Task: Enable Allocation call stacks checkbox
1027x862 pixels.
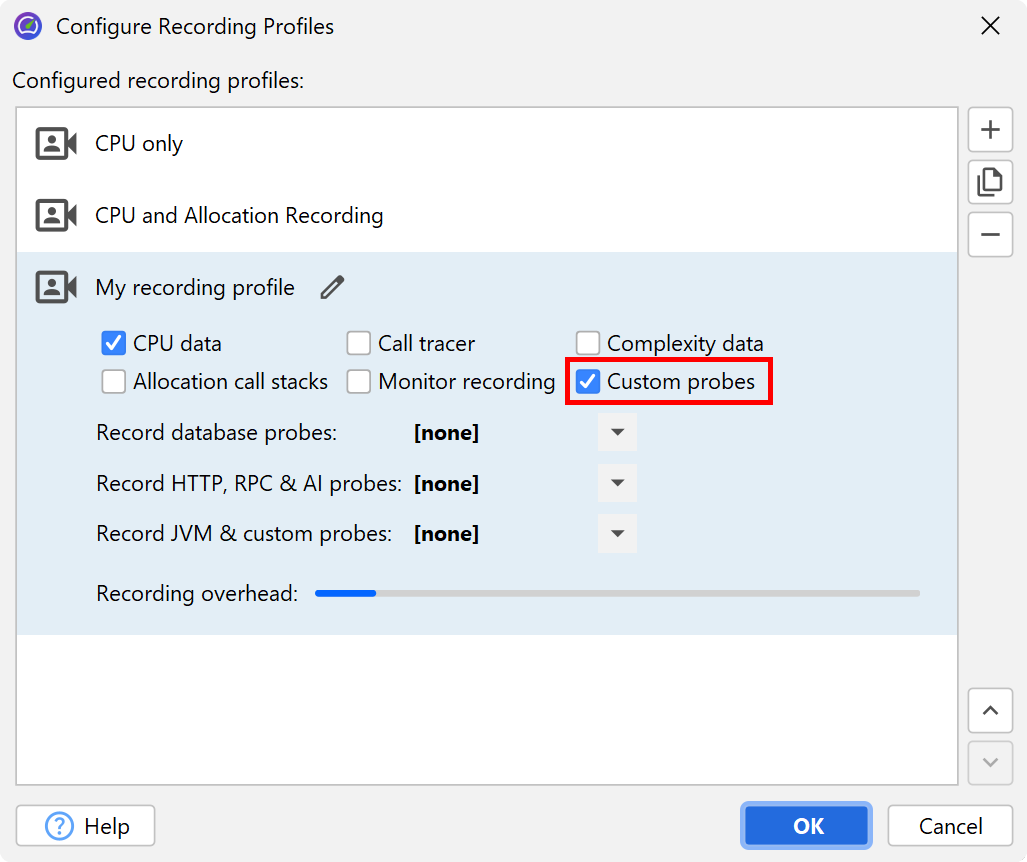Action: coord(113,382)
